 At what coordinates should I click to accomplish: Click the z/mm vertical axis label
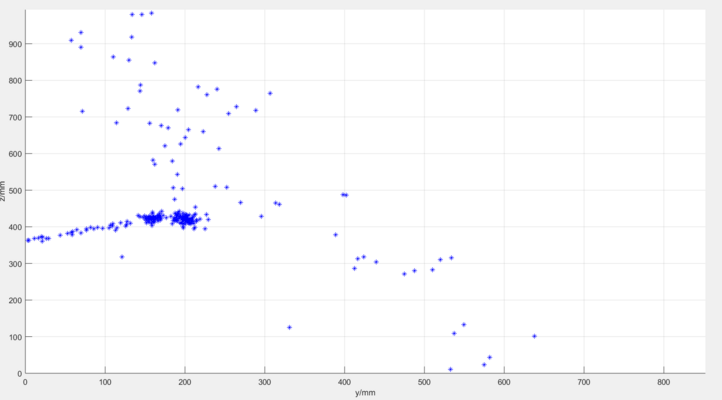coord(4,192)
